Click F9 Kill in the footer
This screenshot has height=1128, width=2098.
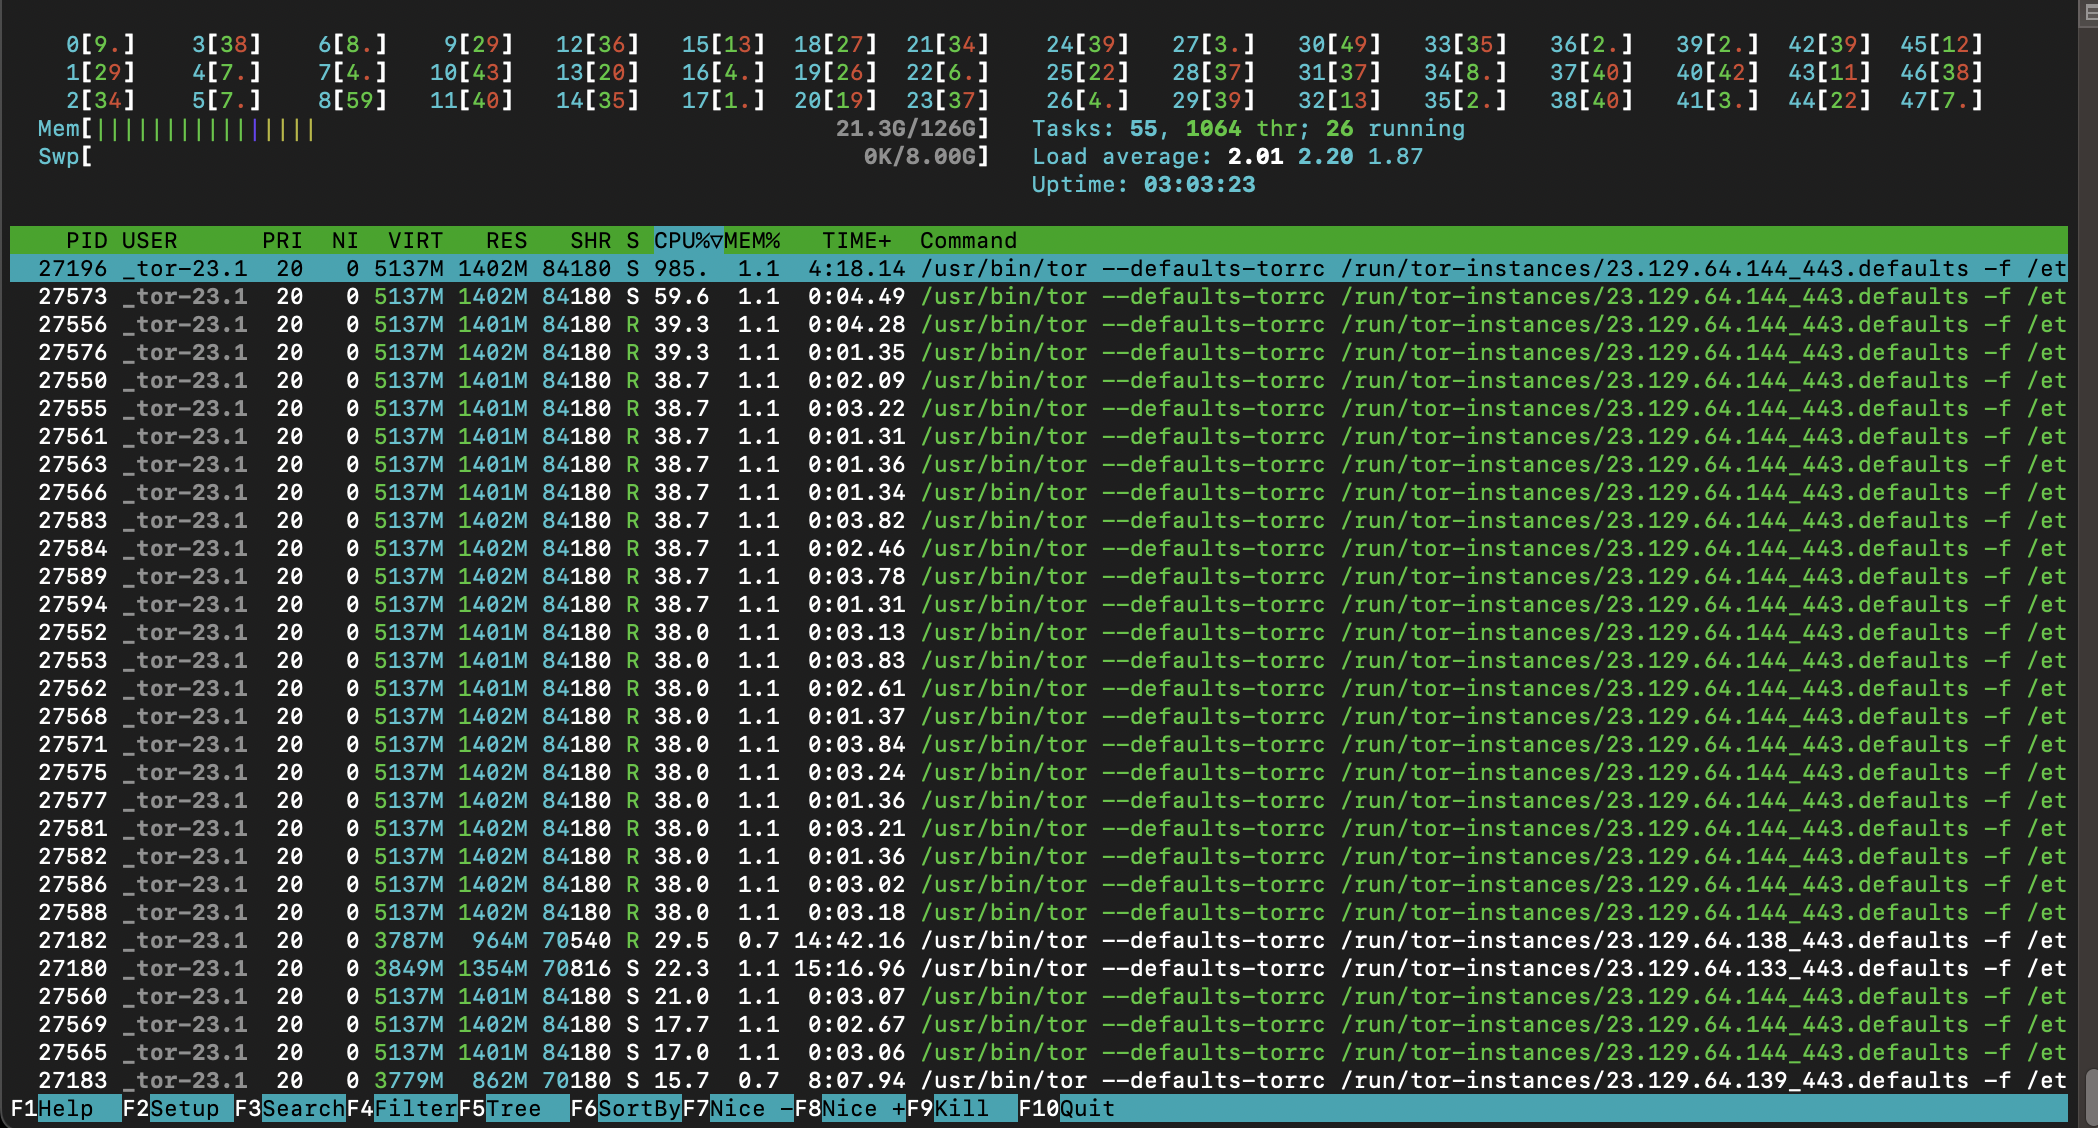point(962,1108)
